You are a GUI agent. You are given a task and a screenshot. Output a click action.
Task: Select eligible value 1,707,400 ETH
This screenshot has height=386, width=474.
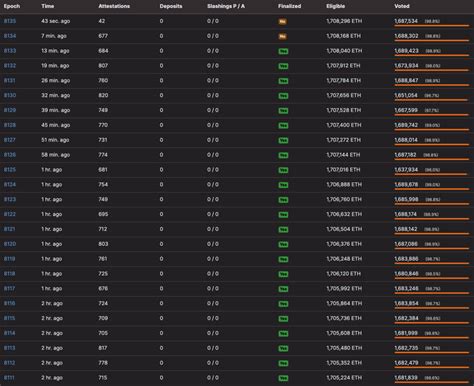[x=344, y=125]
